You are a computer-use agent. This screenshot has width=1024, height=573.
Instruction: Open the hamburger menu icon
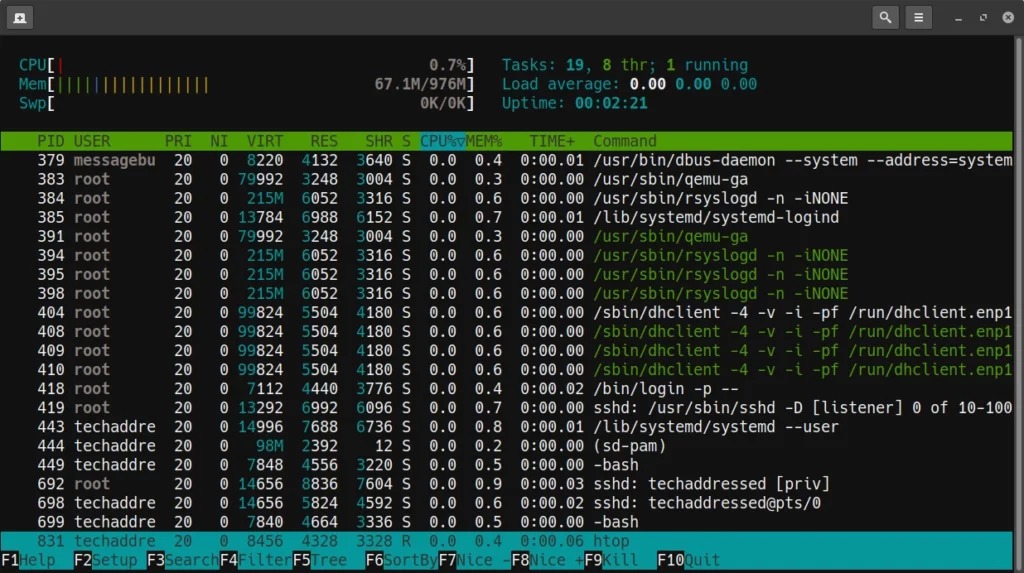coord(918,18)
